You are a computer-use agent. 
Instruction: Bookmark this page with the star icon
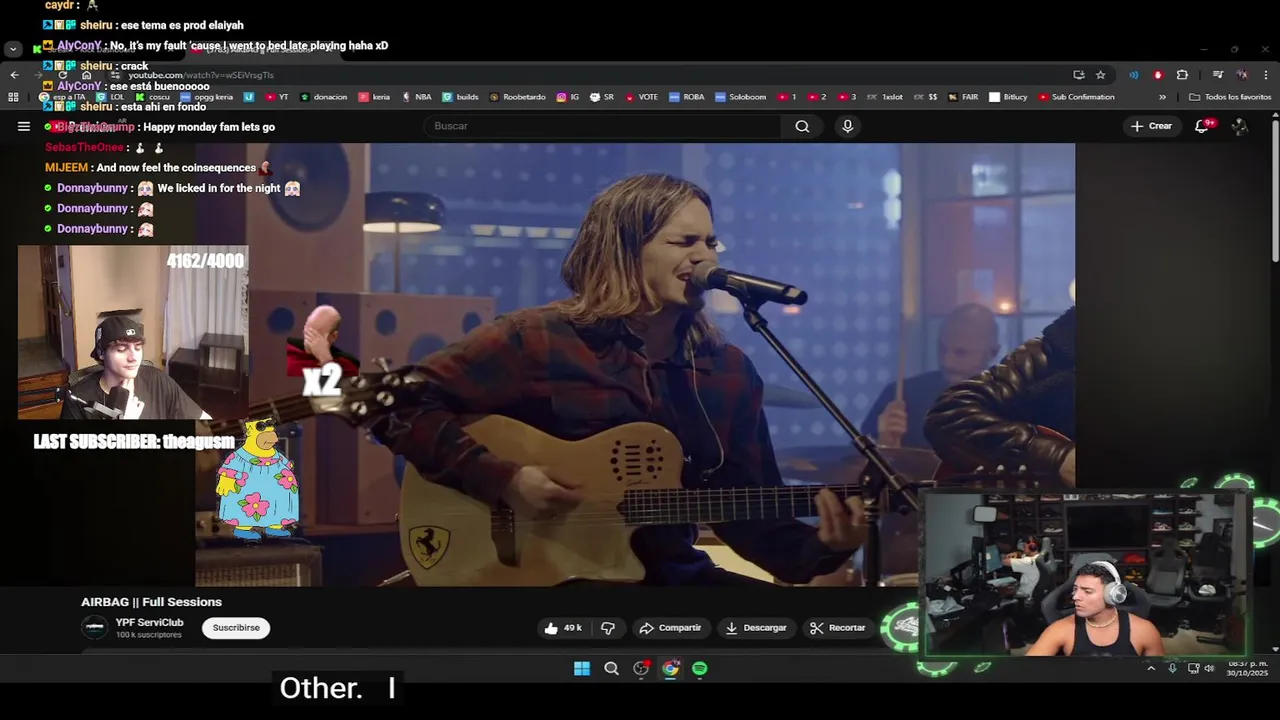pos(1100,75)
